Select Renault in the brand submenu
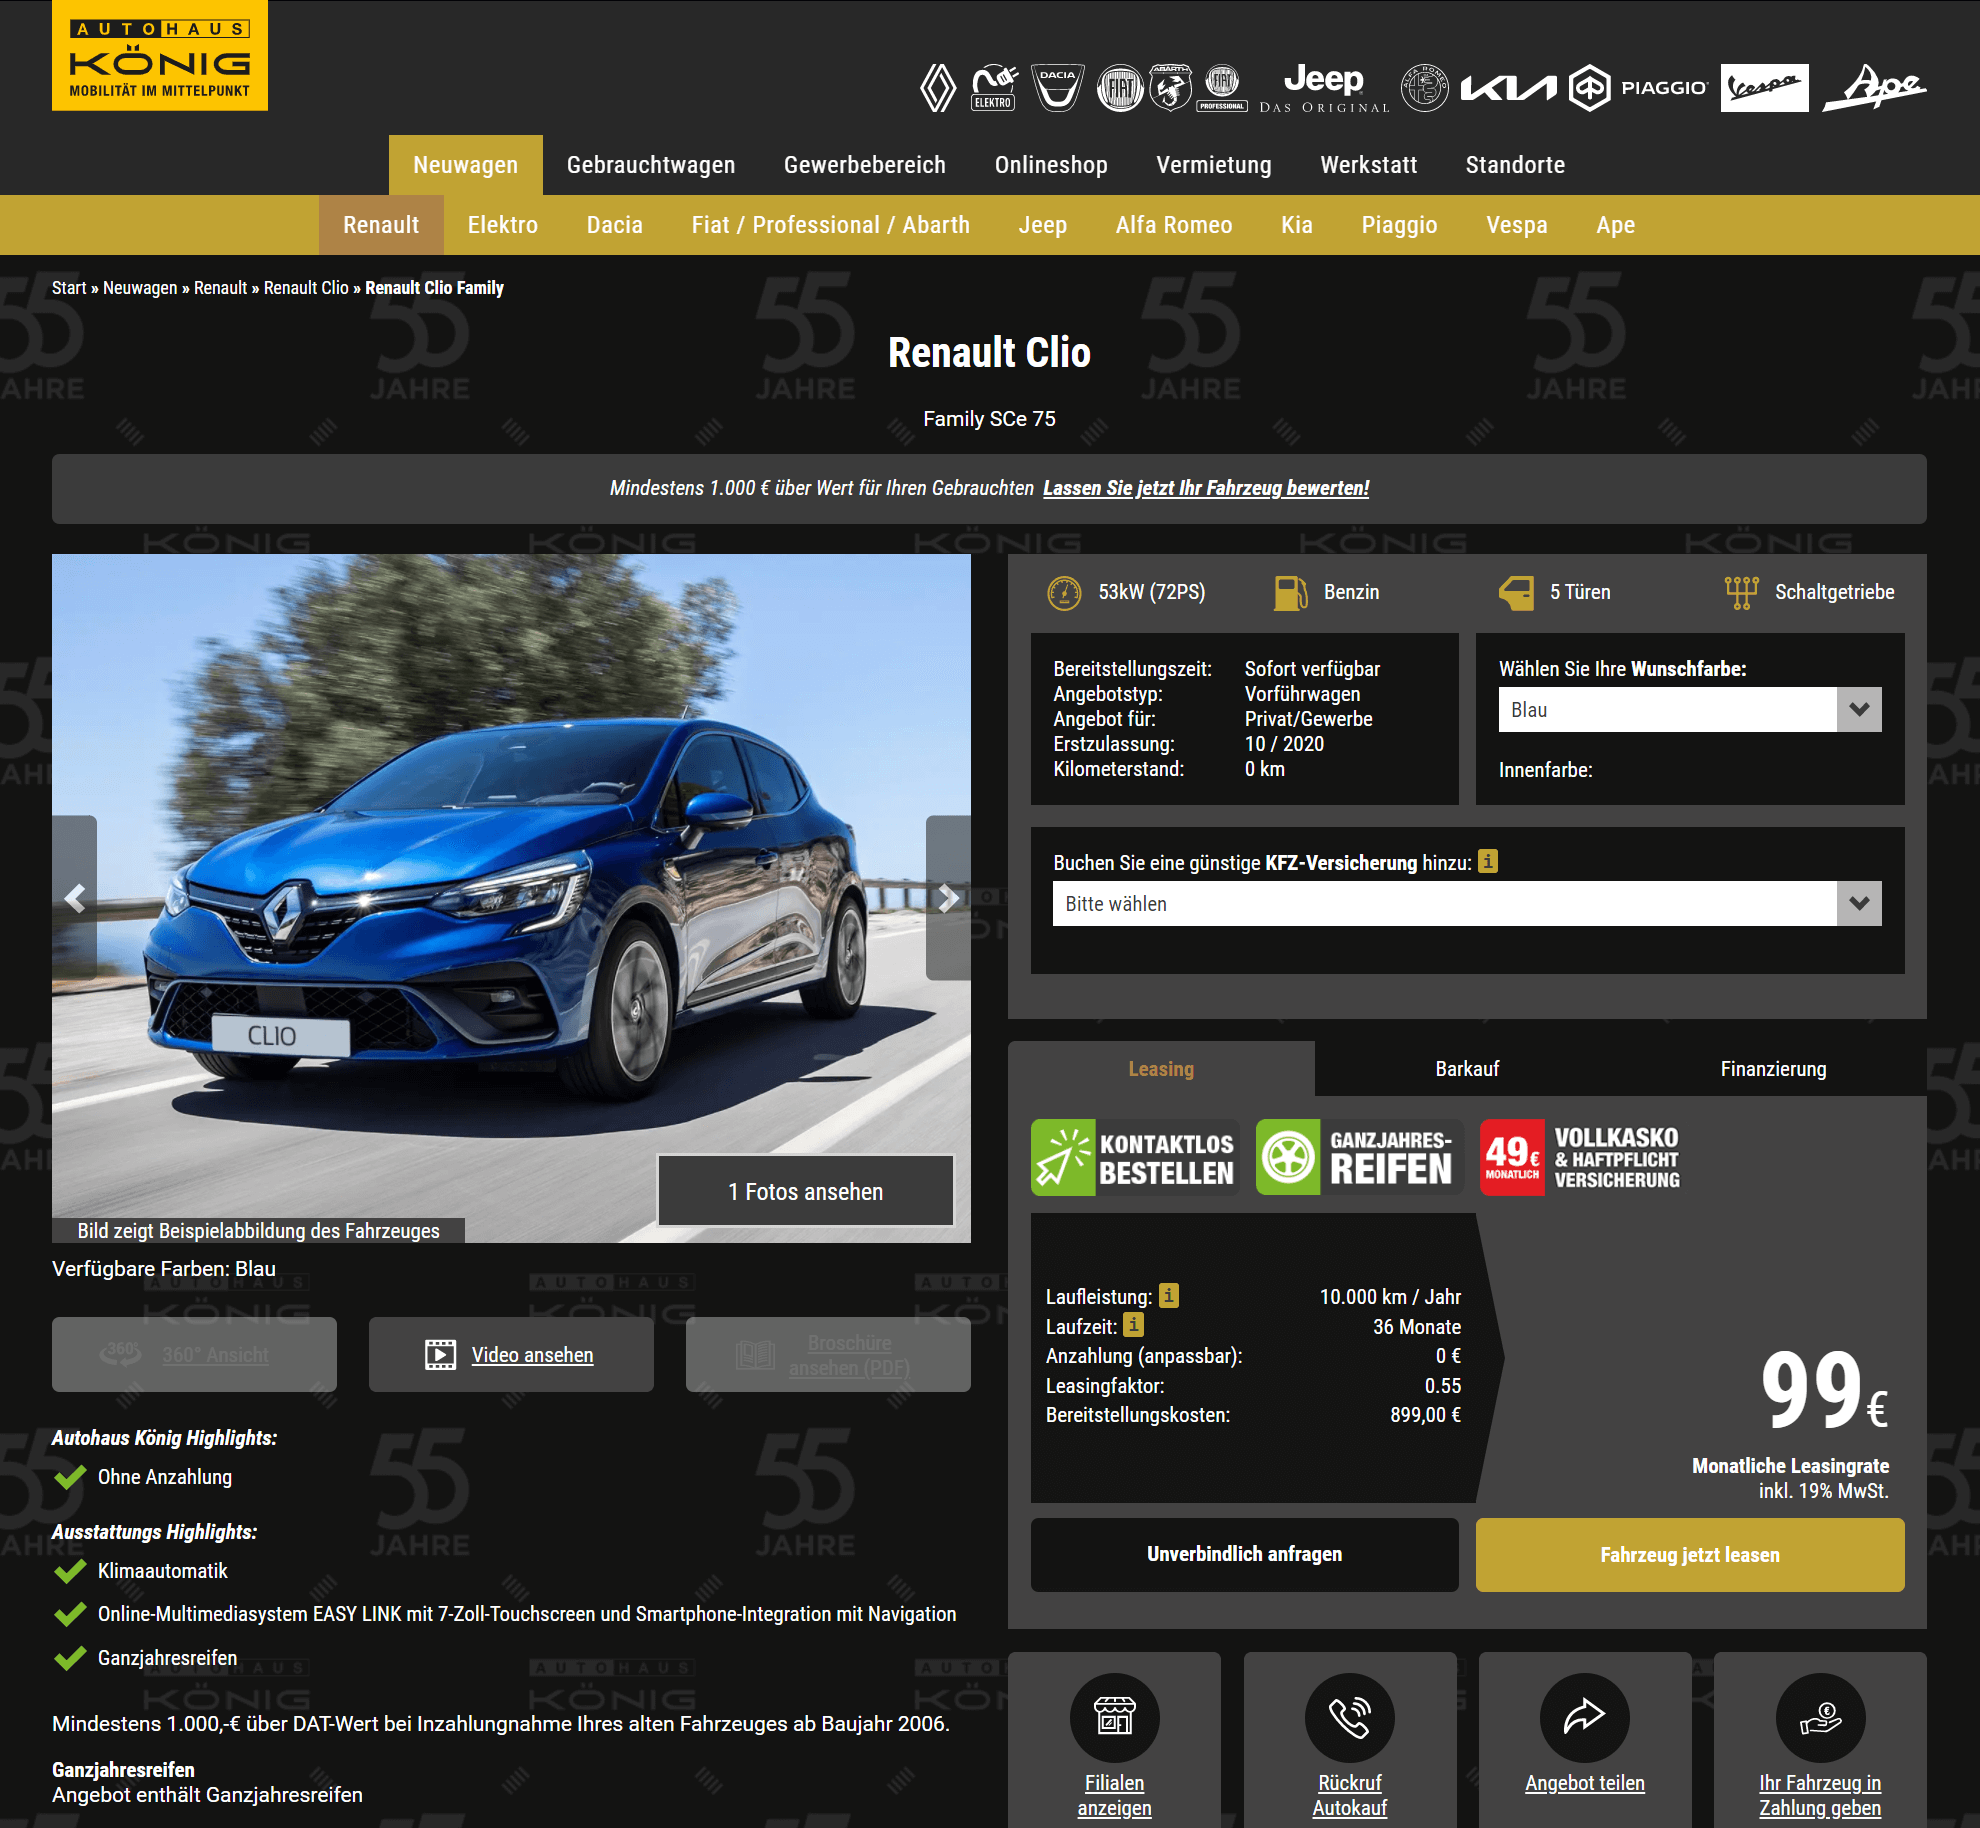 tap(381, 225)
